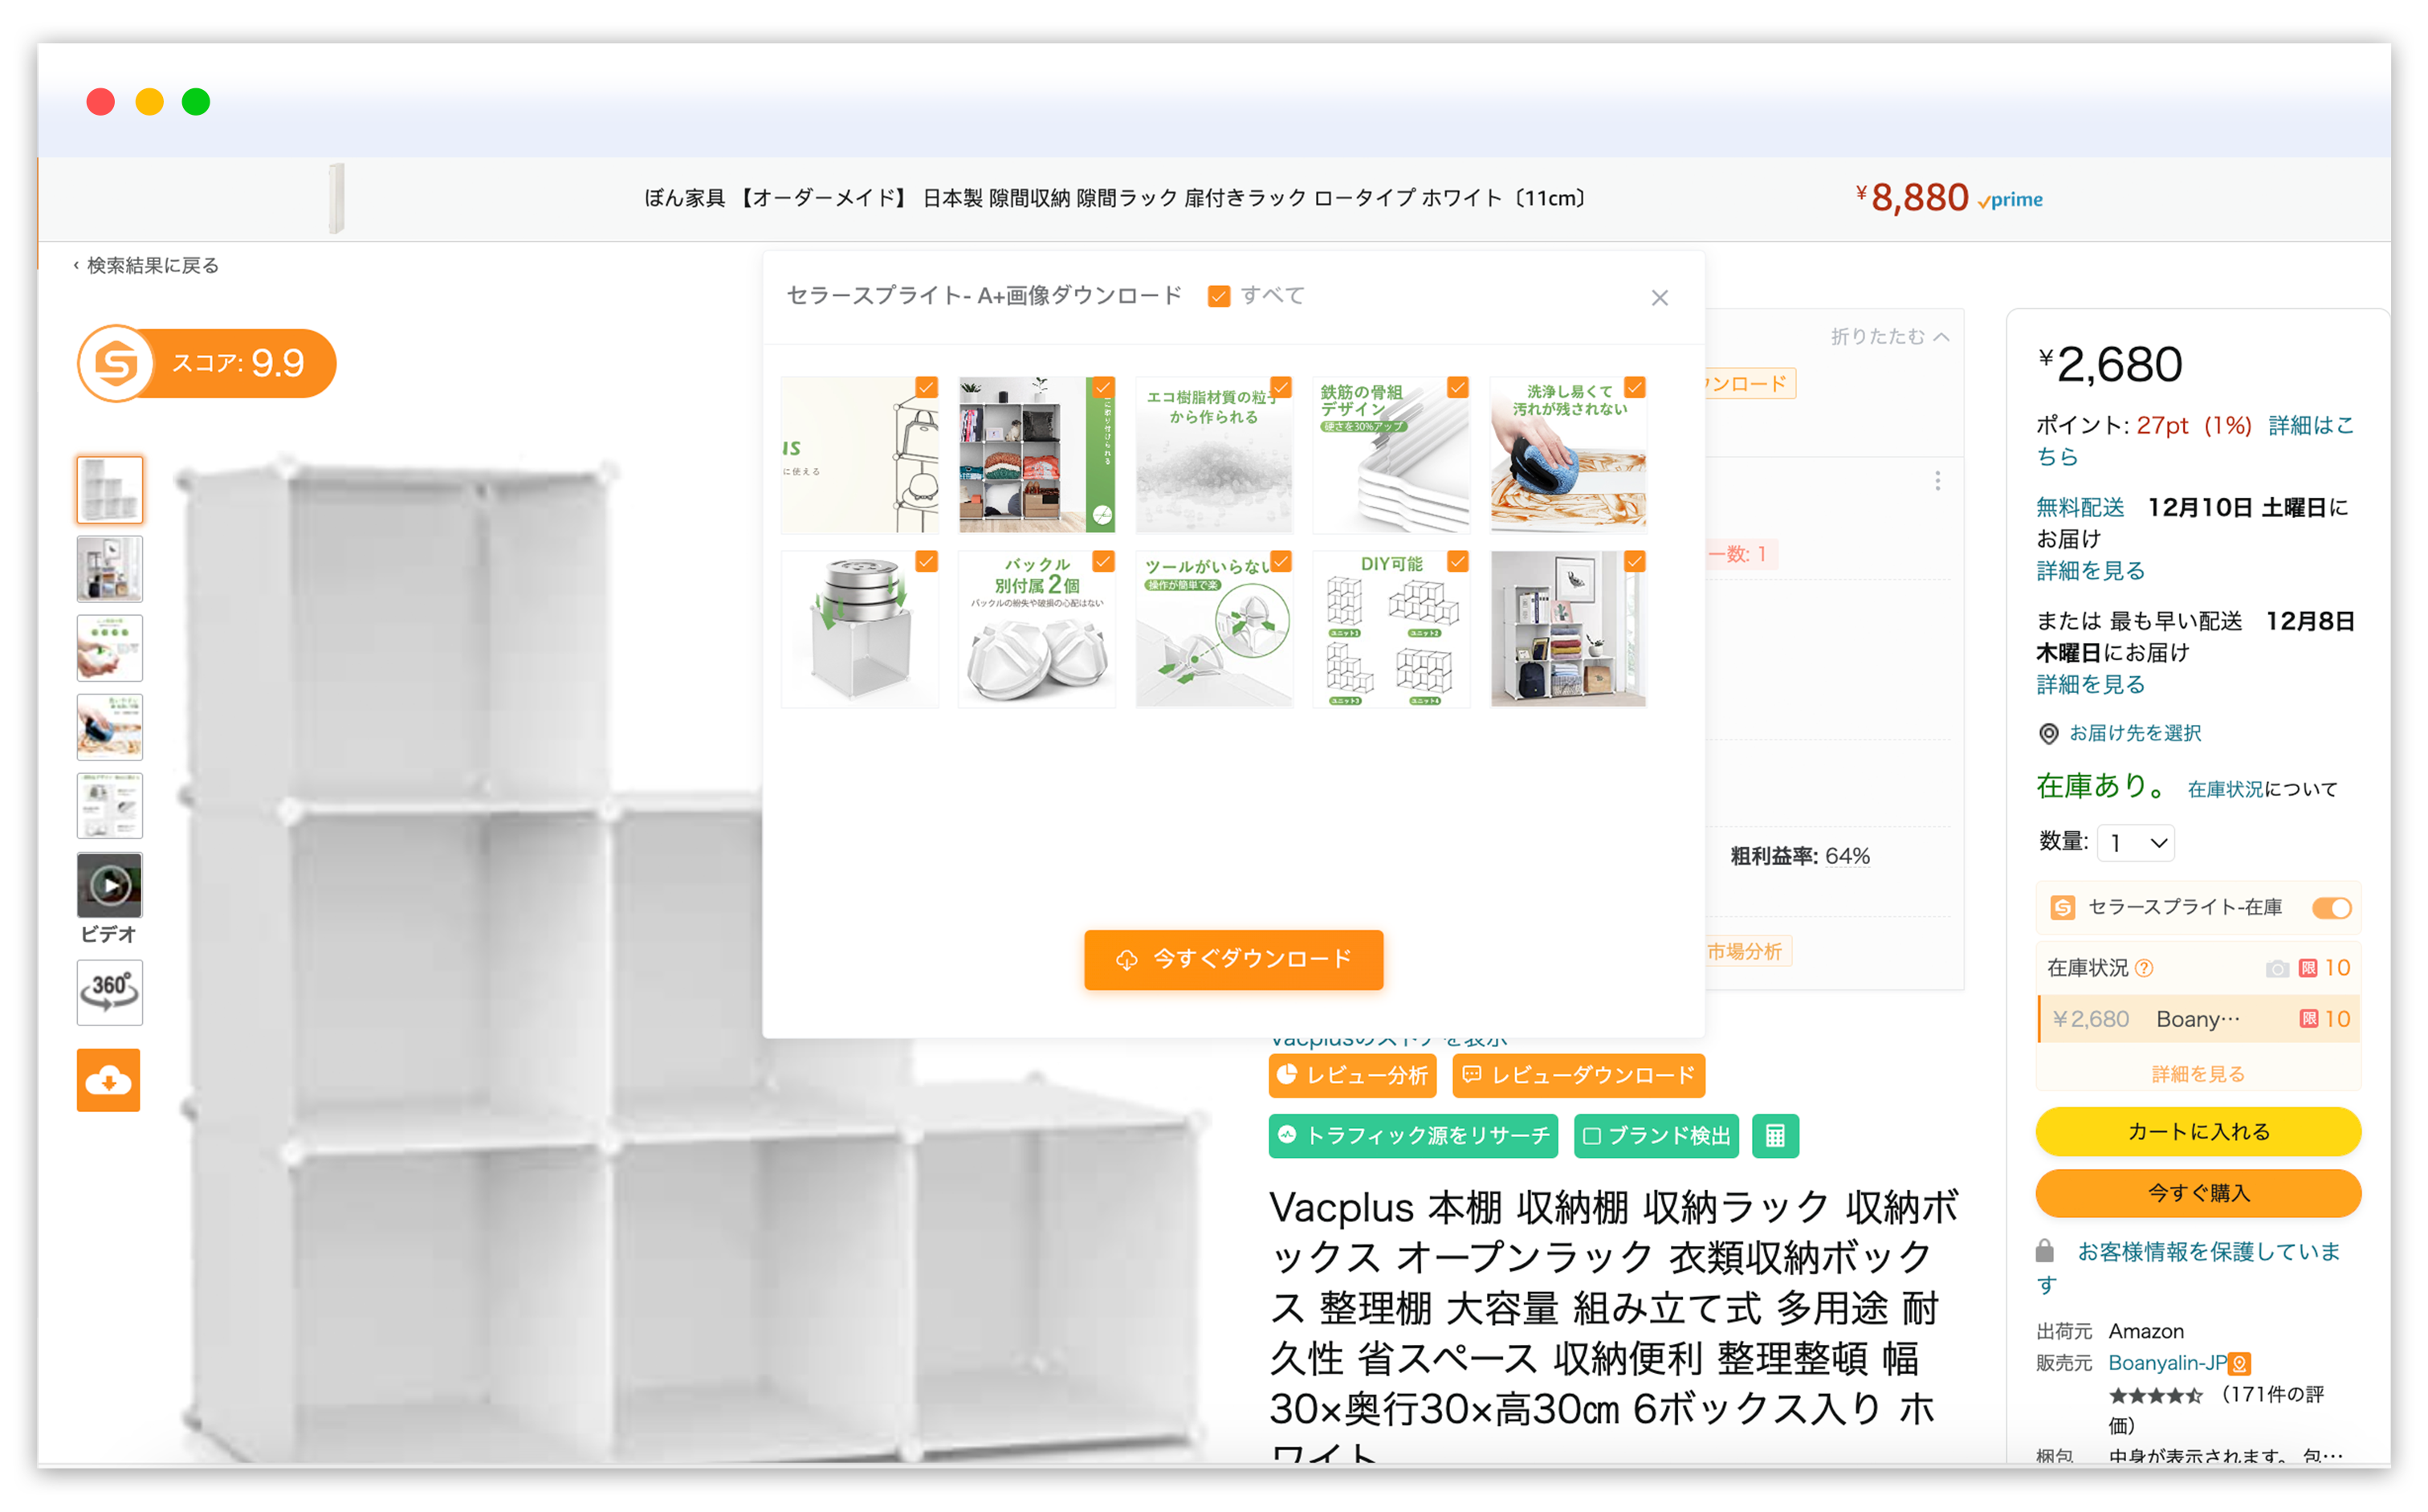The image size is (2428, 1512).
Task: Open the Boanyalin-JP seller link
Action: (x=2167, y=1363)
